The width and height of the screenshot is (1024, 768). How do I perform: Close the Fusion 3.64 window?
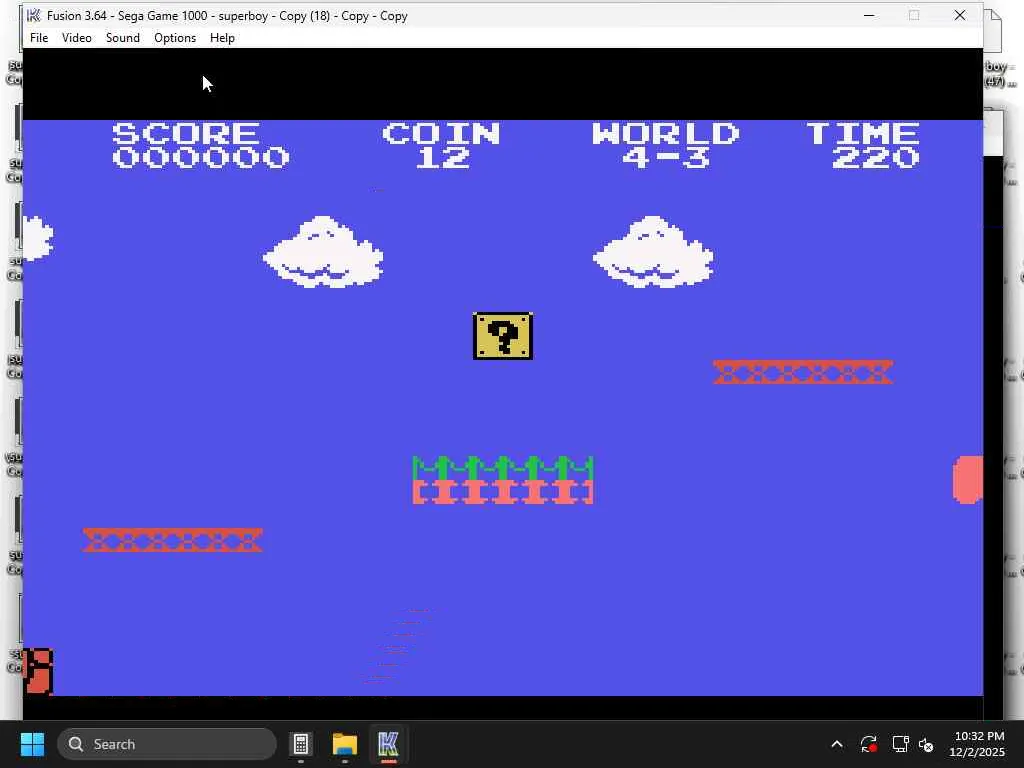click(959, 15)
